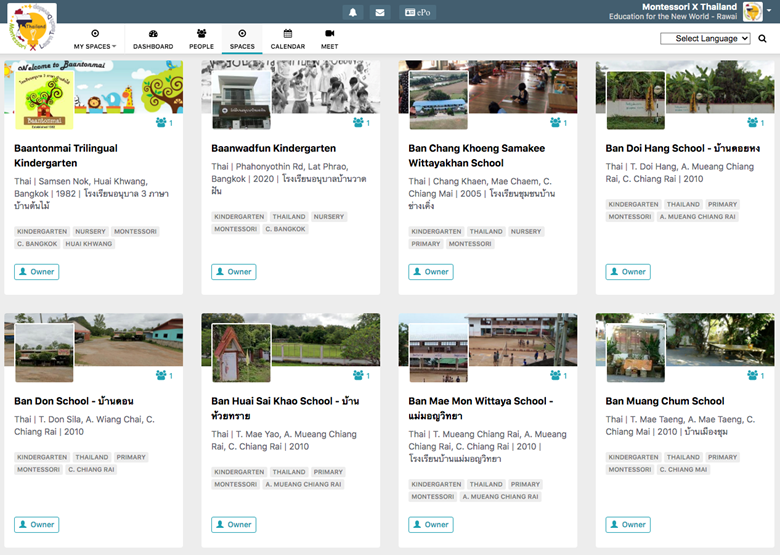Go to the Dashboard tab
The width and height of the screenshot is (780, 555).
coord(153,39)
